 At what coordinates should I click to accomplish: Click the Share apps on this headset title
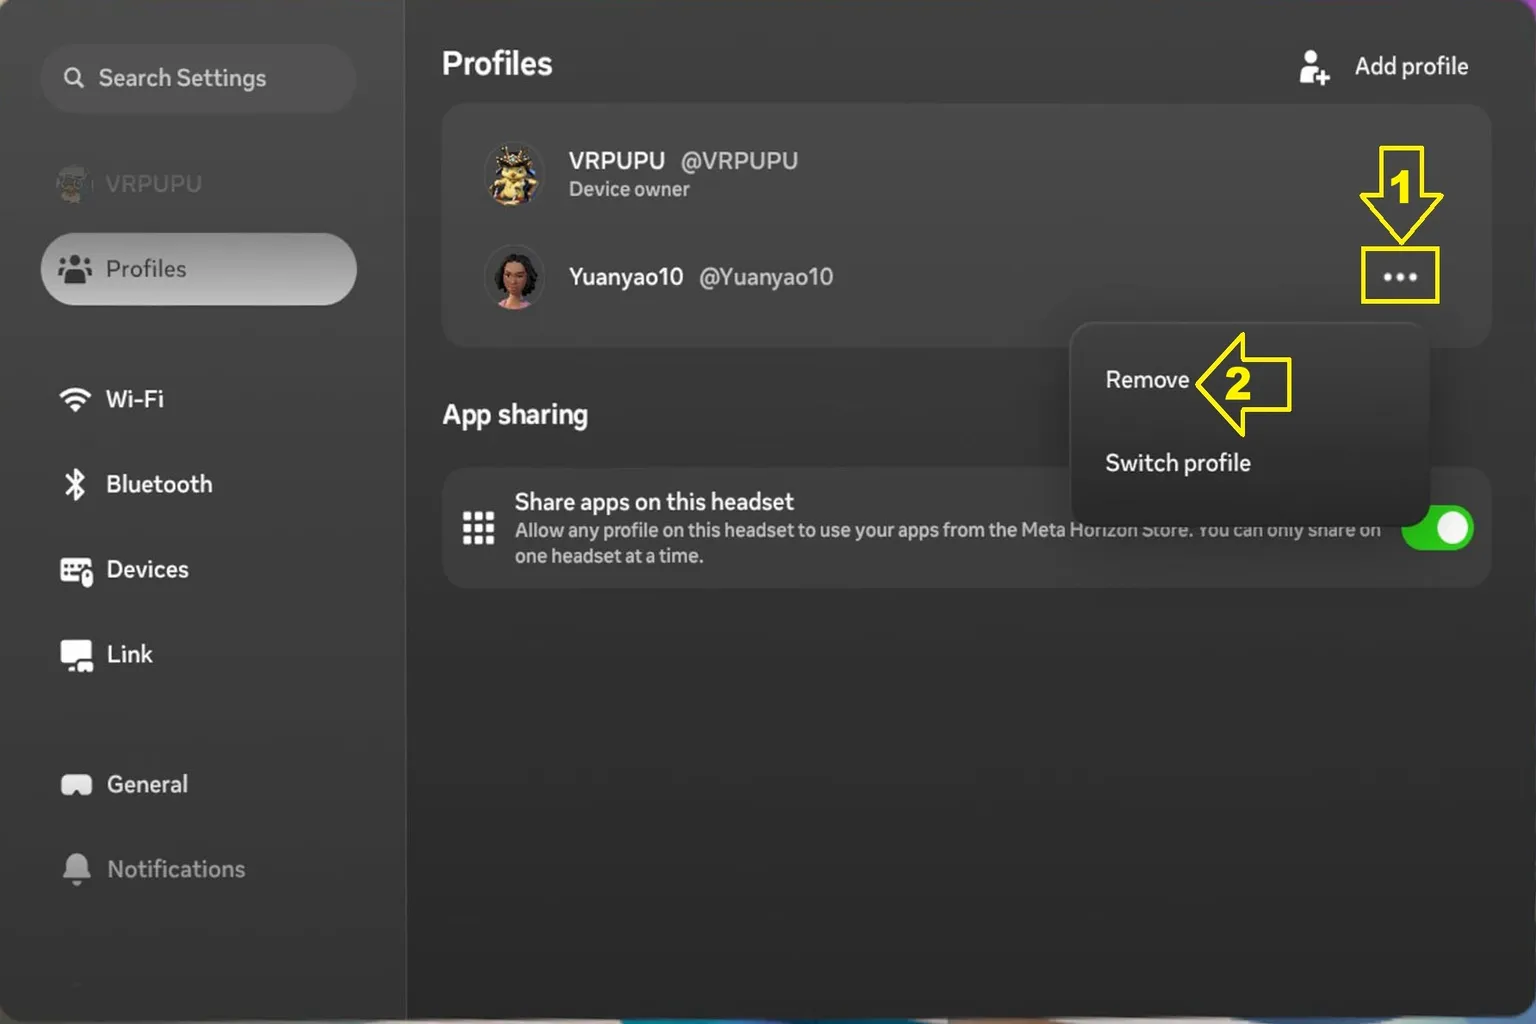tap(654, 502)
